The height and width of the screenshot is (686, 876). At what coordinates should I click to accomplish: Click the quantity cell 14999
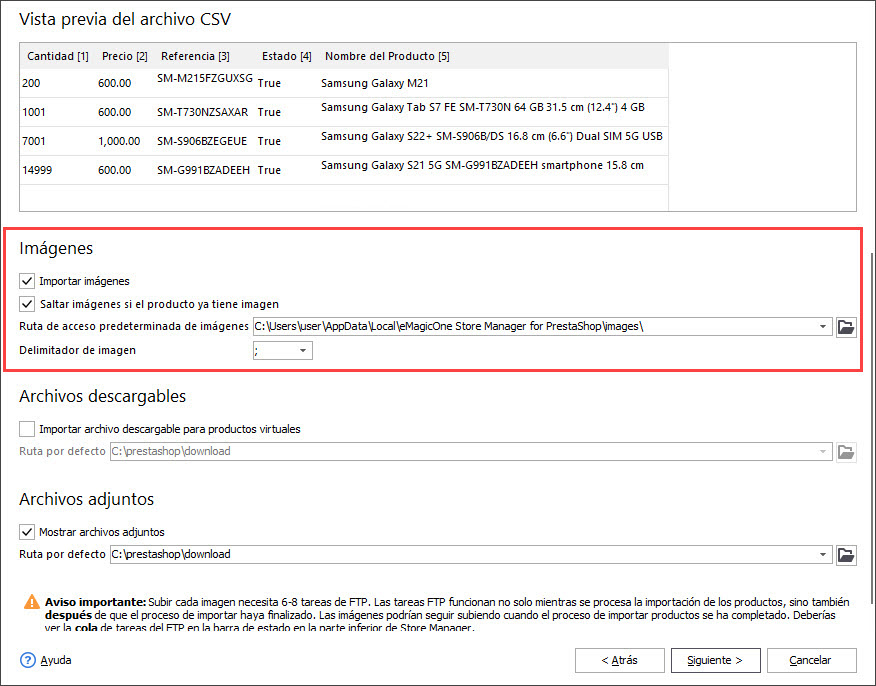point(37,170)
